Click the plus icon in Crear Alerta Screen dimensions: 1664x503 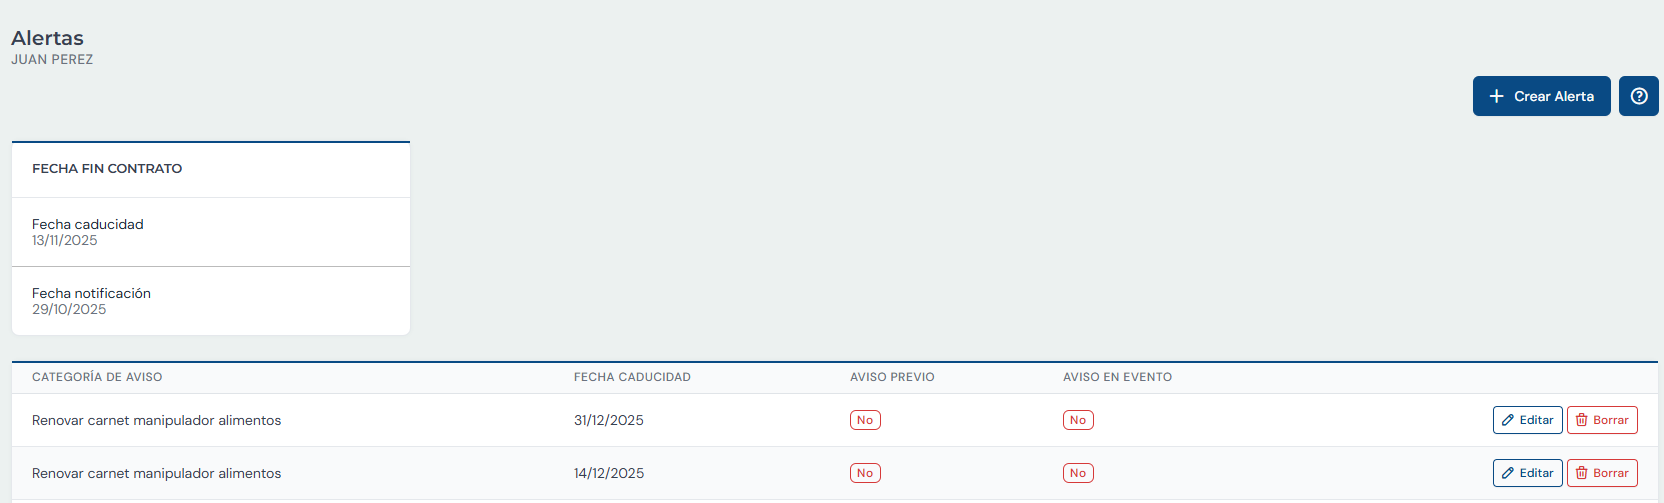tap(1496, 96)
